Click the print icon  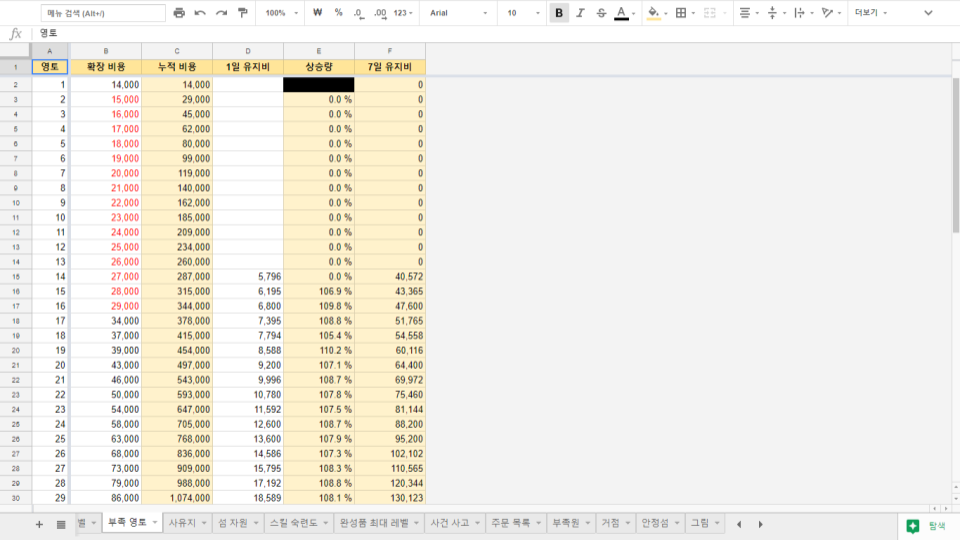click(x=179, y=13)
